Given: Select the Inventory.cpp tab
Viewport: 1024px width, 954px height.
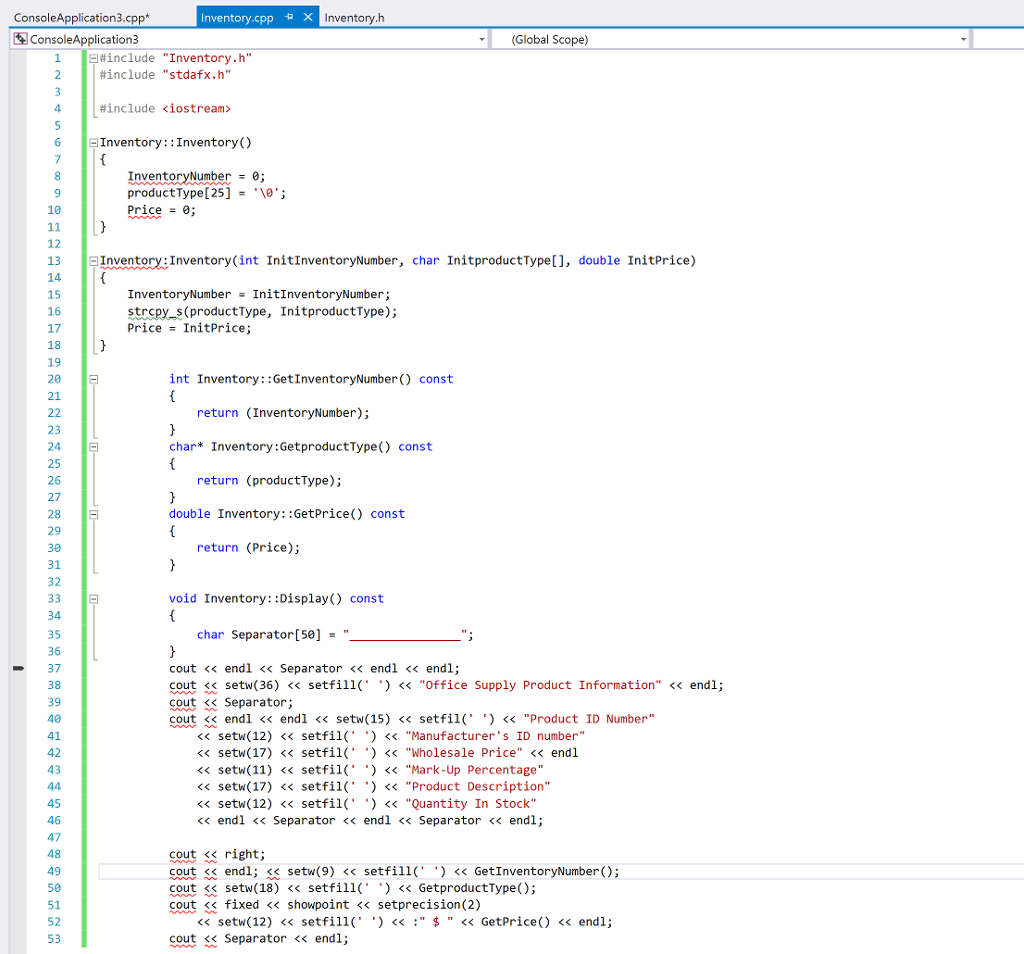Looking at the screenshot, I should (237, 18).
